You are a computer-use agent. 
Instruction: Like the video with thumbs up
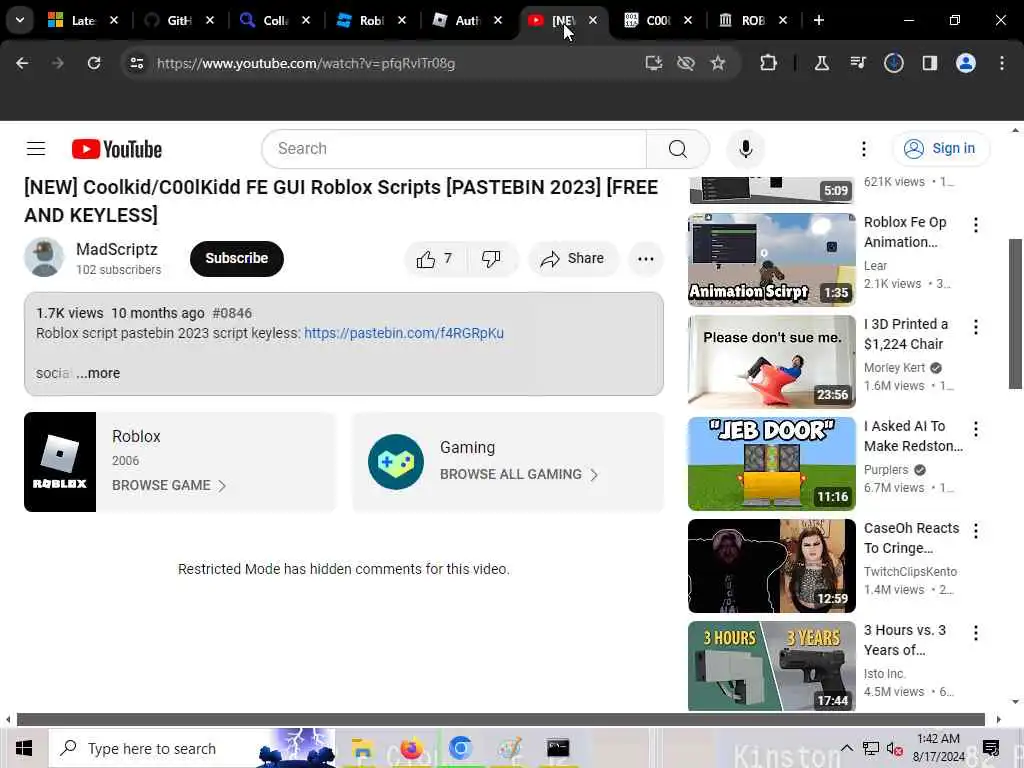(435, 259)
